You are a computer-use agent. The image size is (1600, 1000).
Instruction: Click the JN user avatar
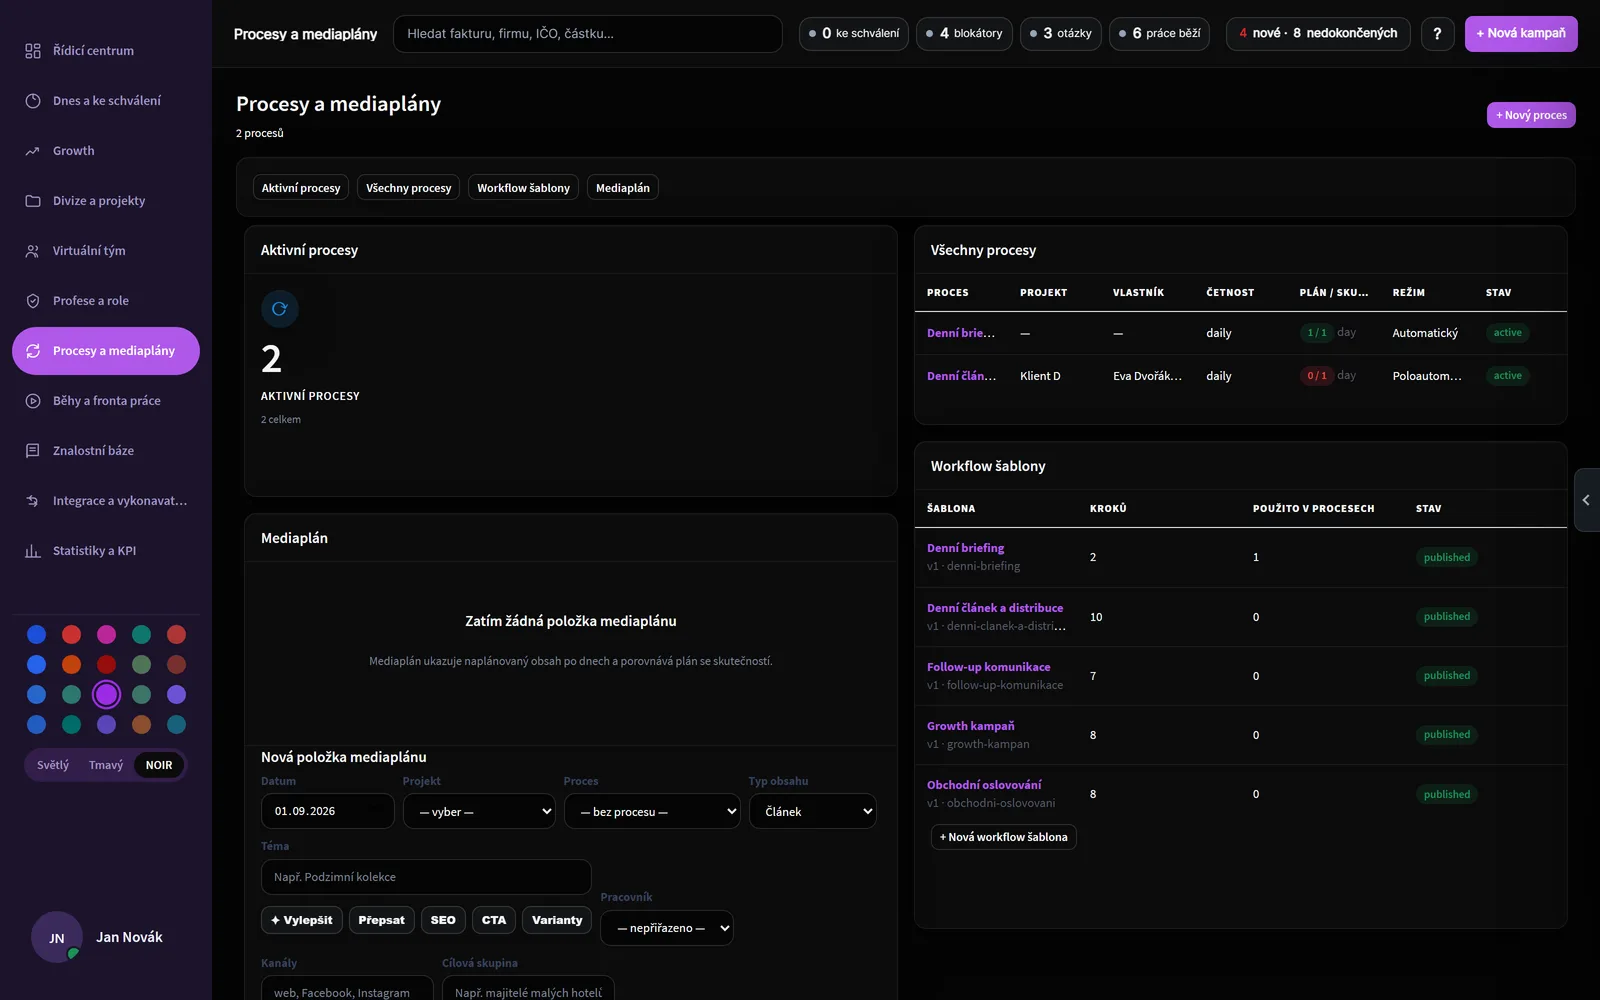[57, 938]
